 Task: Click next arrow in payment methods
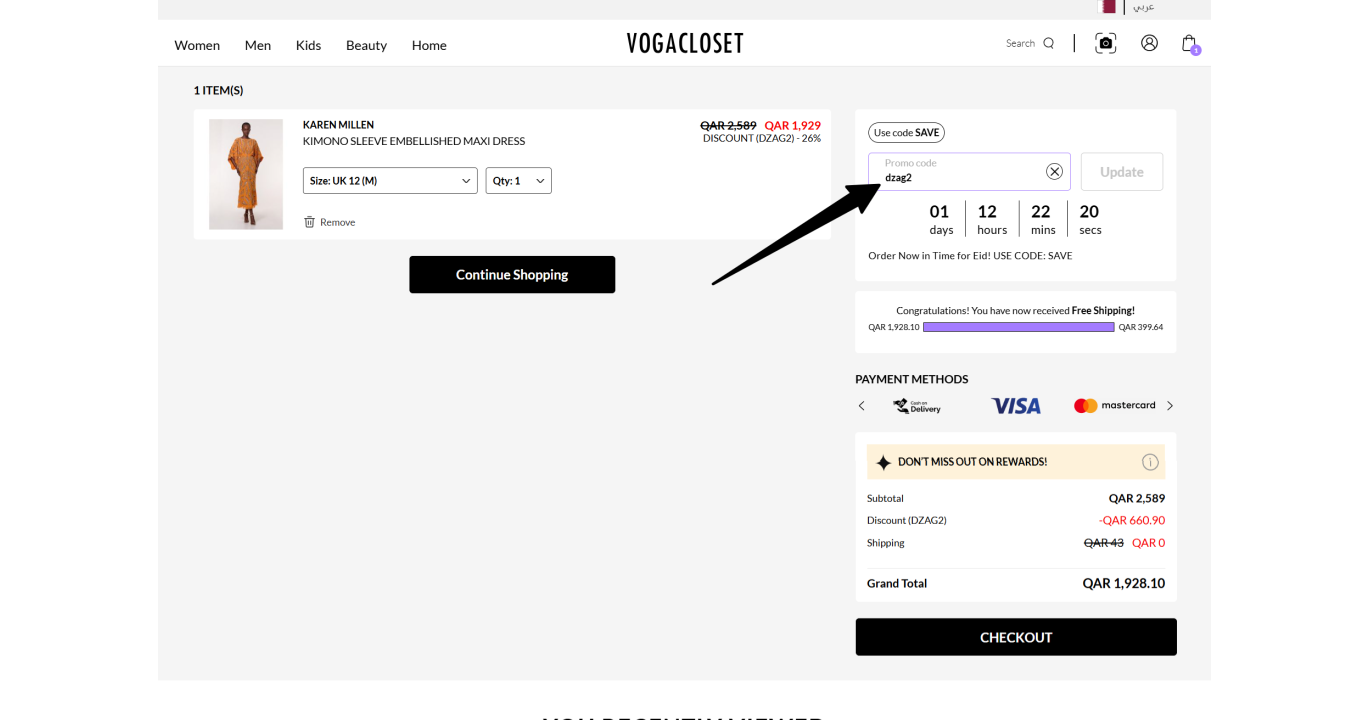1170,405
